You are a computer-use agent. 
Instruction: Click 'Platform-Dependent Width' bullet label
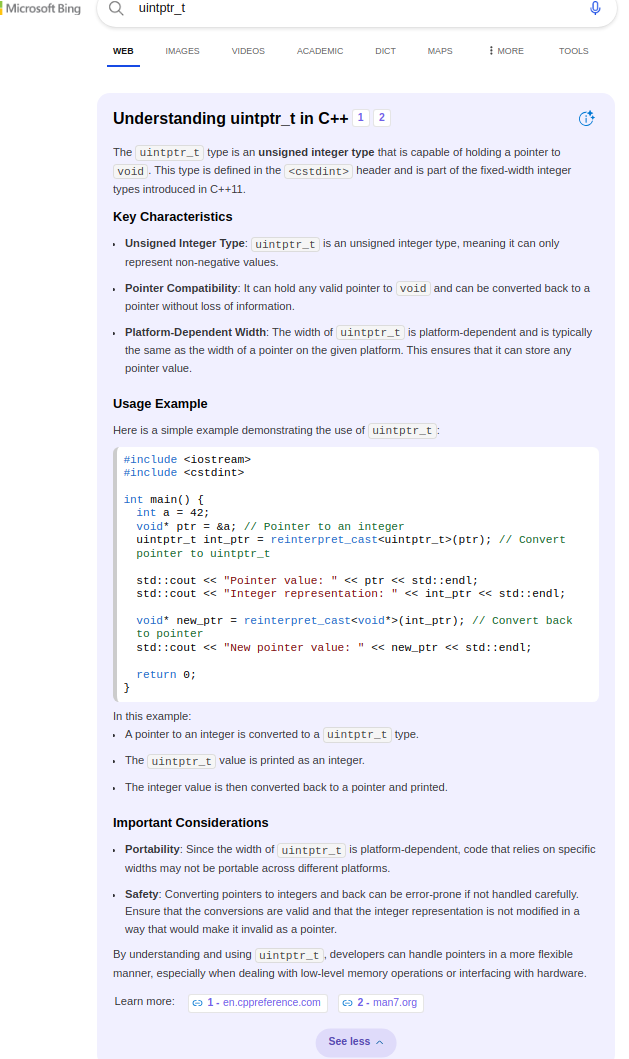(195, 332)
